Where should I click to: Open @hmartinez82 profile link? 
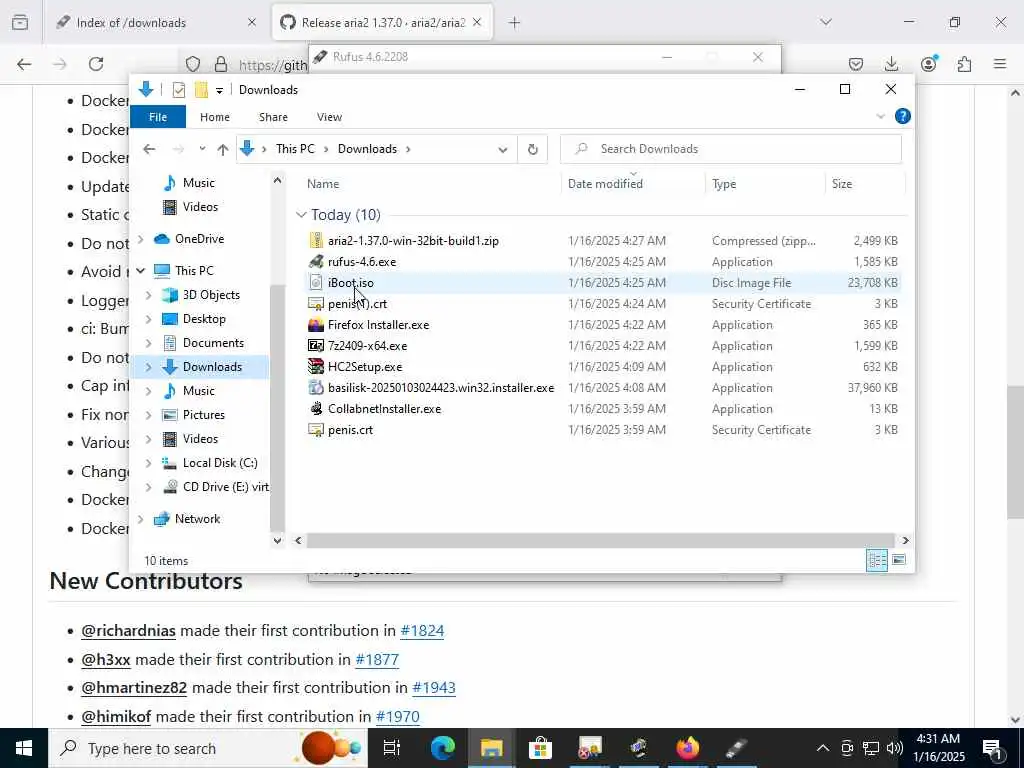point(134,688)
